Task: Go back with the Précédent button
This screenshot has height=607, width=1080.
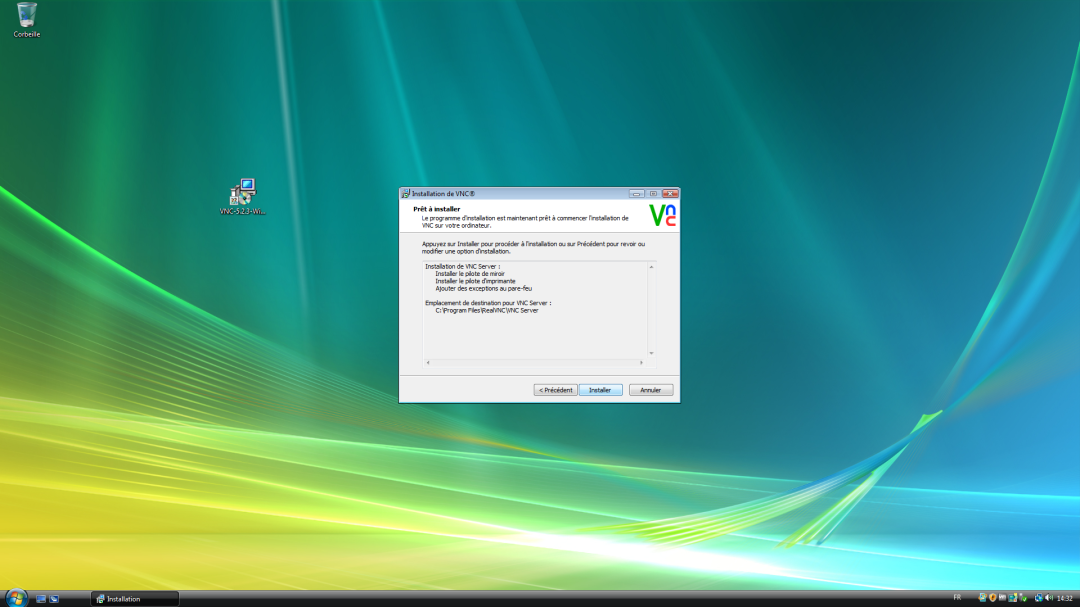Action: tap(555, 390)
